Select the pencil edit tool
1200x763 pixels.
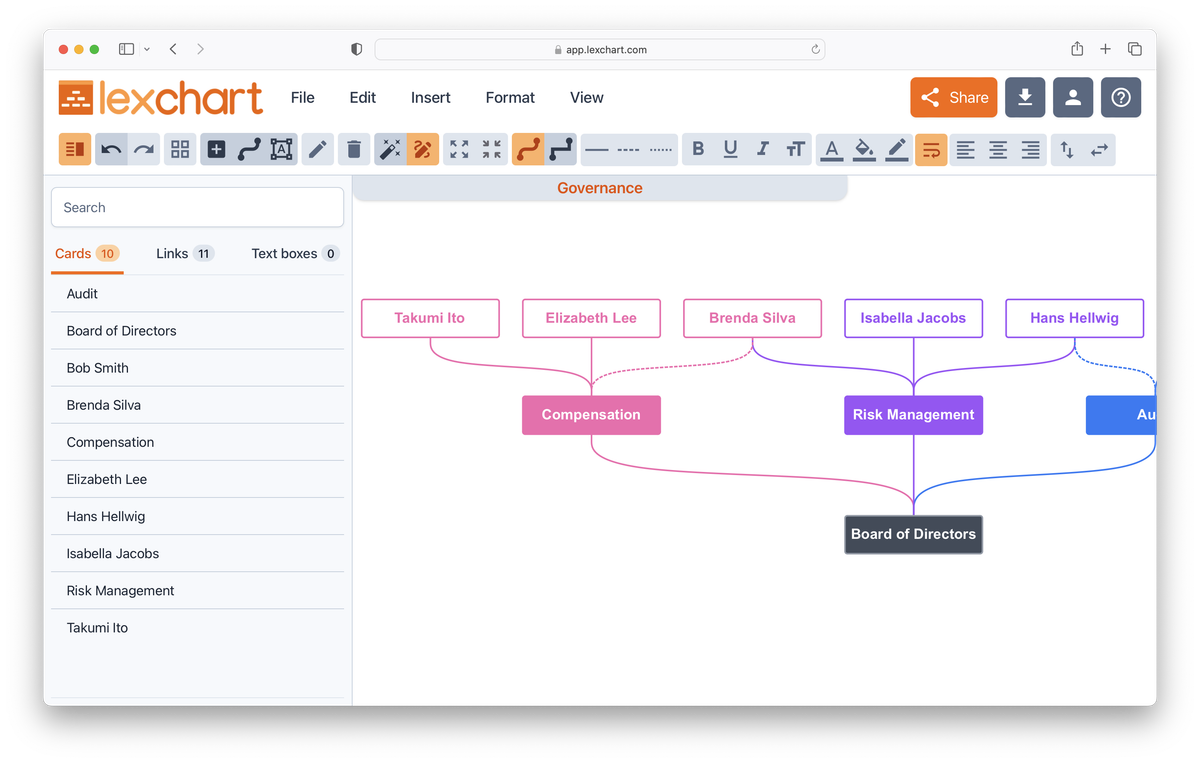tap(318, 150)
